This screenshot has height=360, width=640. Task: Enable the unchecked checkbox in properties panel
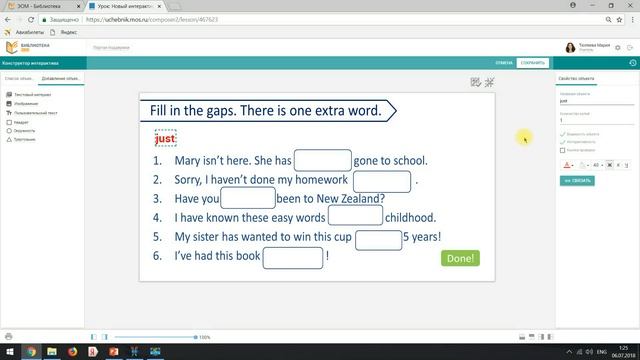tap(562, 150)
